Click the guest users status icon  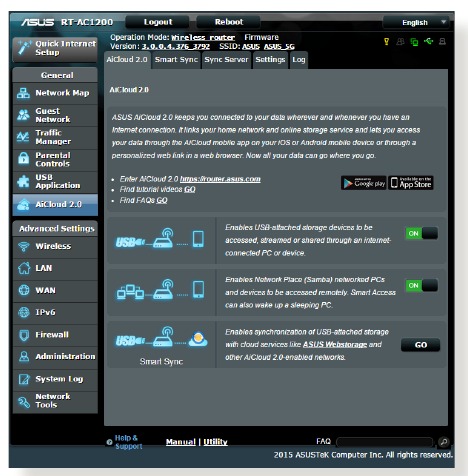pyautogui.click(x=400, y=42)
